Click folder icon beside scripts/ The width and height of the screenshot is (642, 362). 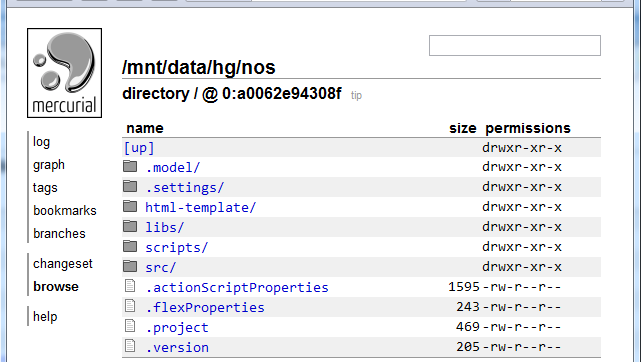click(x=130, y=246)
